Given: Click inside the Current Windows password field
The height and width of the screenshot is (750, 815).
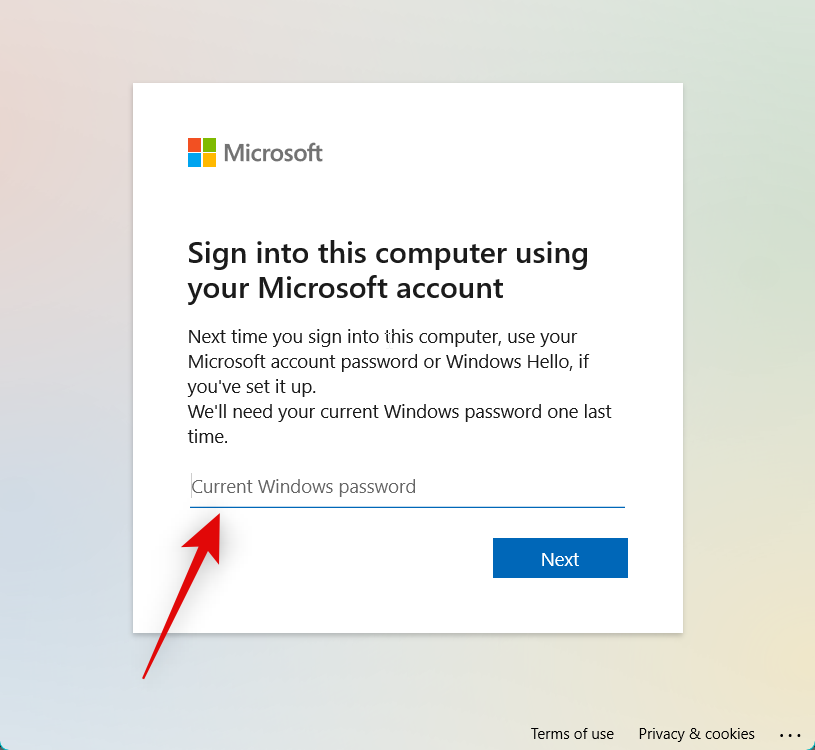Looking at the screenshot, I should pyautogui.click(x=350, y=486).
